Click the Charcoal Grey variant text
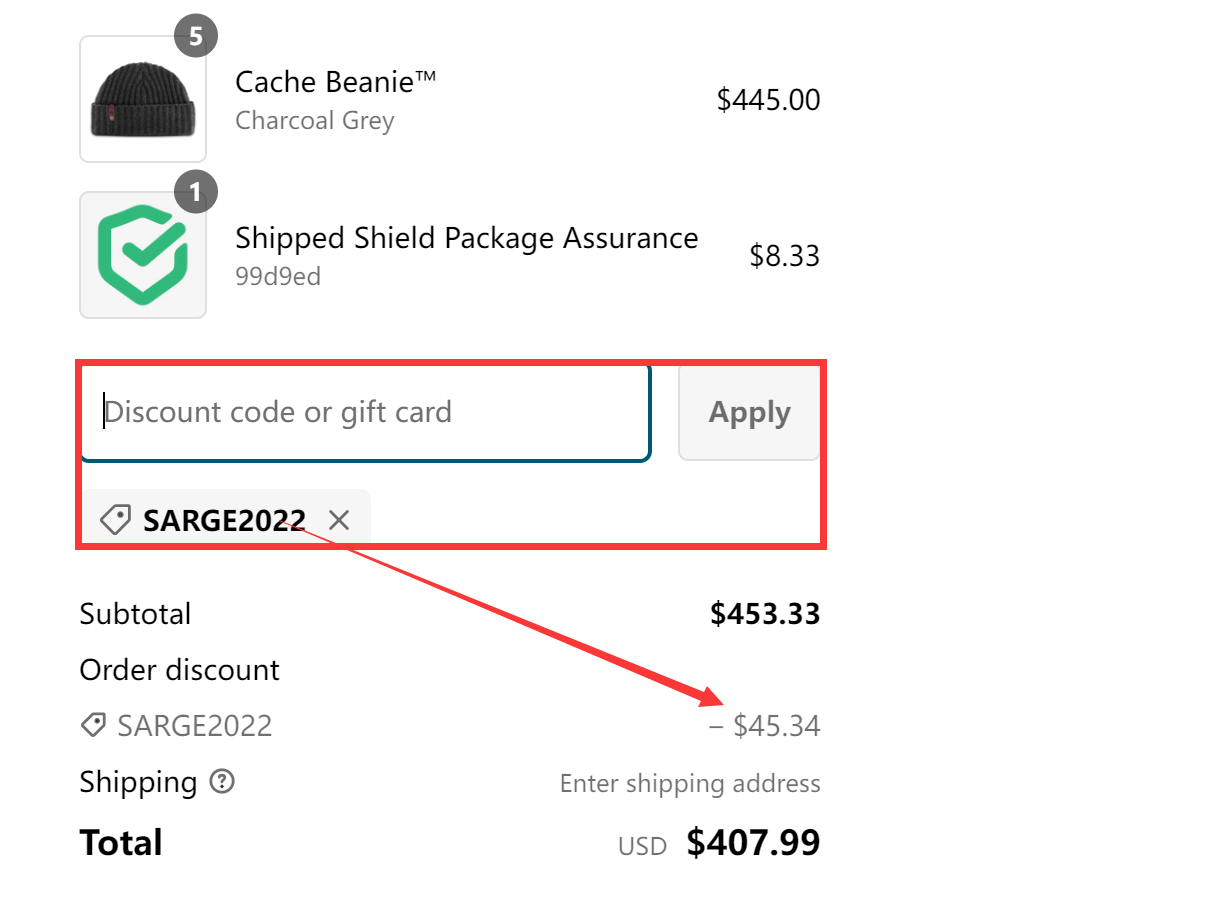 click(314, 121)
